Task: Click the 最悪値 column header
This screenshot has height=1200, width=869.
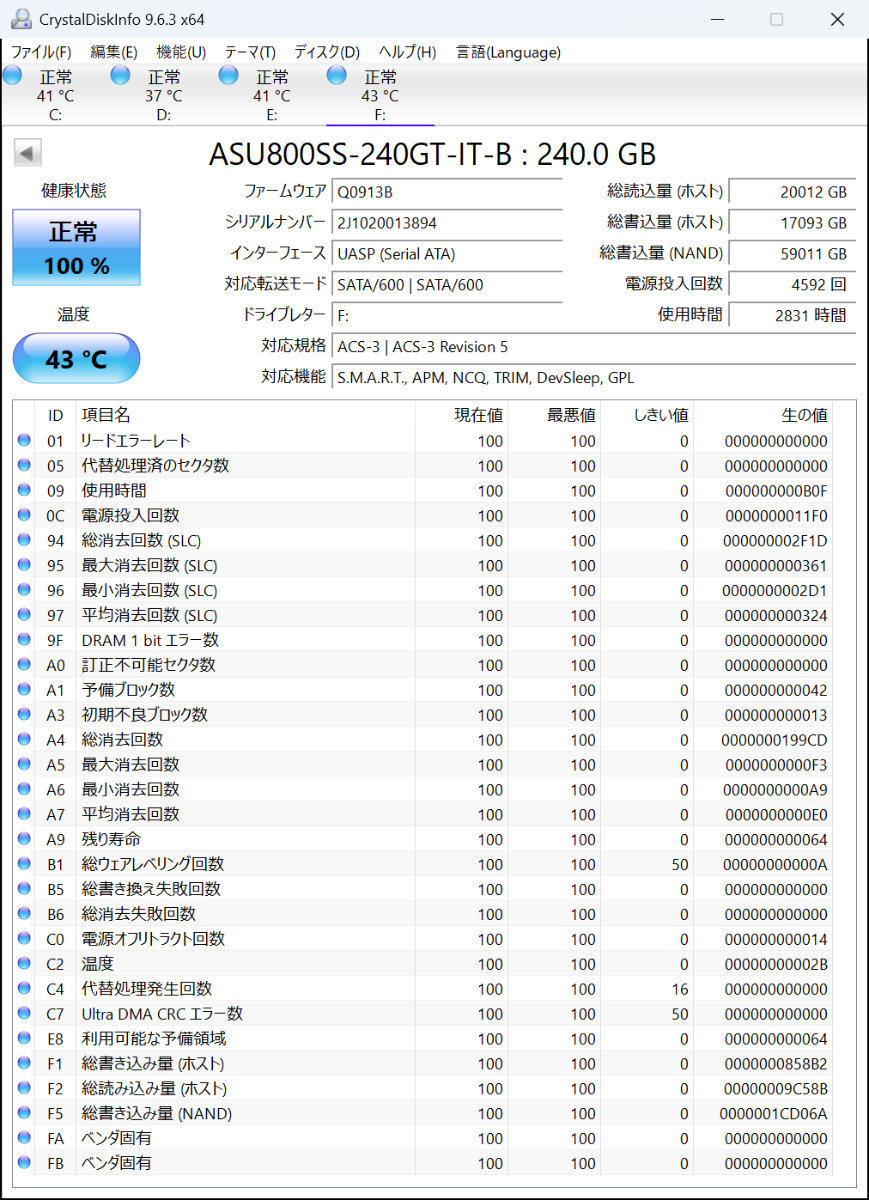Action: pyautogui.click(x=554, y=415)
